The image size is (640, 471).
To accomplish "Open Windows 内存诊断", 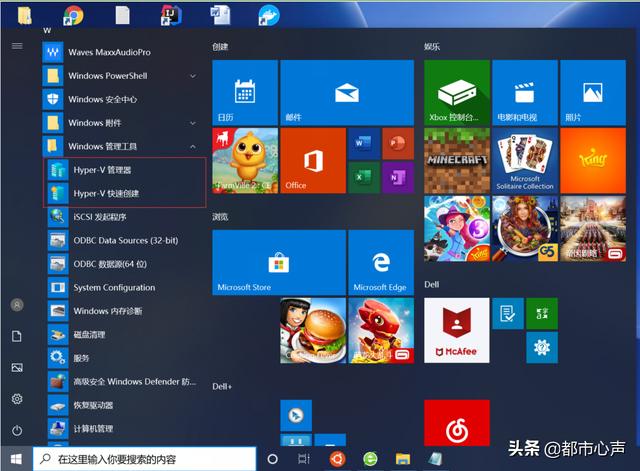I will [x=124, y=311].
